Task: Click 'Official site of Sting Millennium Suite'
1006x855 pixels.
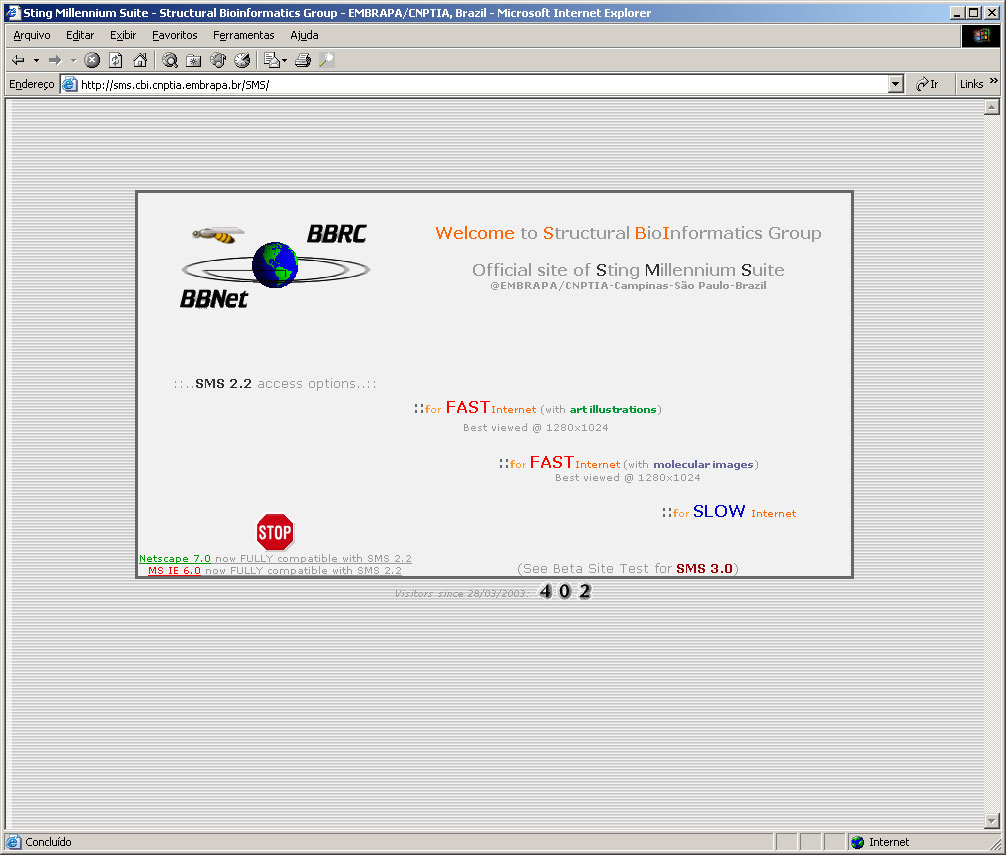Action: coord(628,270)
